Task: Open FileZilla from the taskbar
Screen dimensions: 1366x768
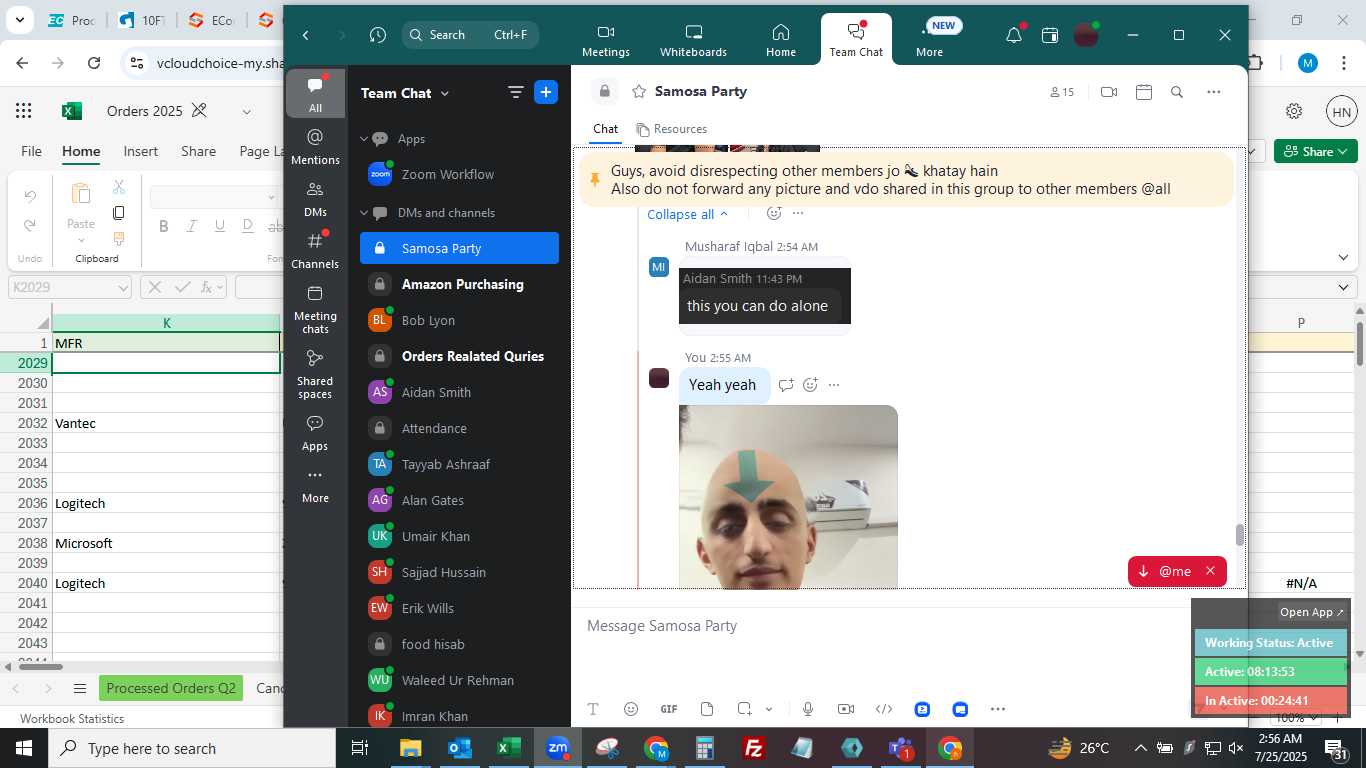Action: pyautogui.click(x=754, y=748)
